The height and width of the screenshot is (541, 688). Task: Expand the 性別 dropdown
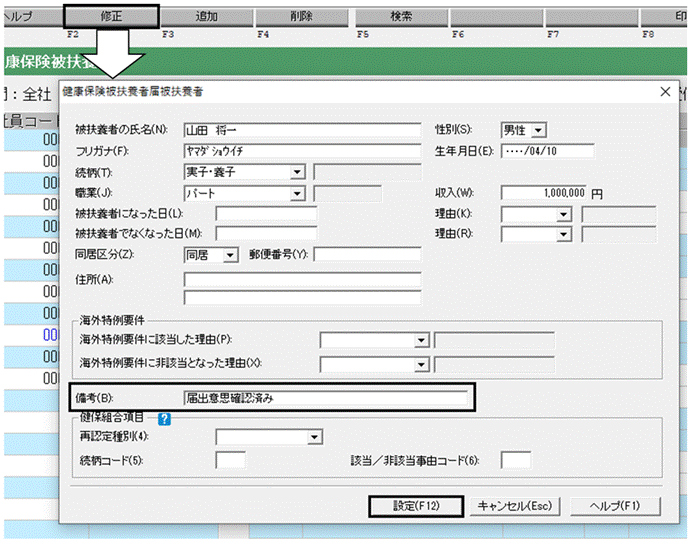[x=538, y=130]
